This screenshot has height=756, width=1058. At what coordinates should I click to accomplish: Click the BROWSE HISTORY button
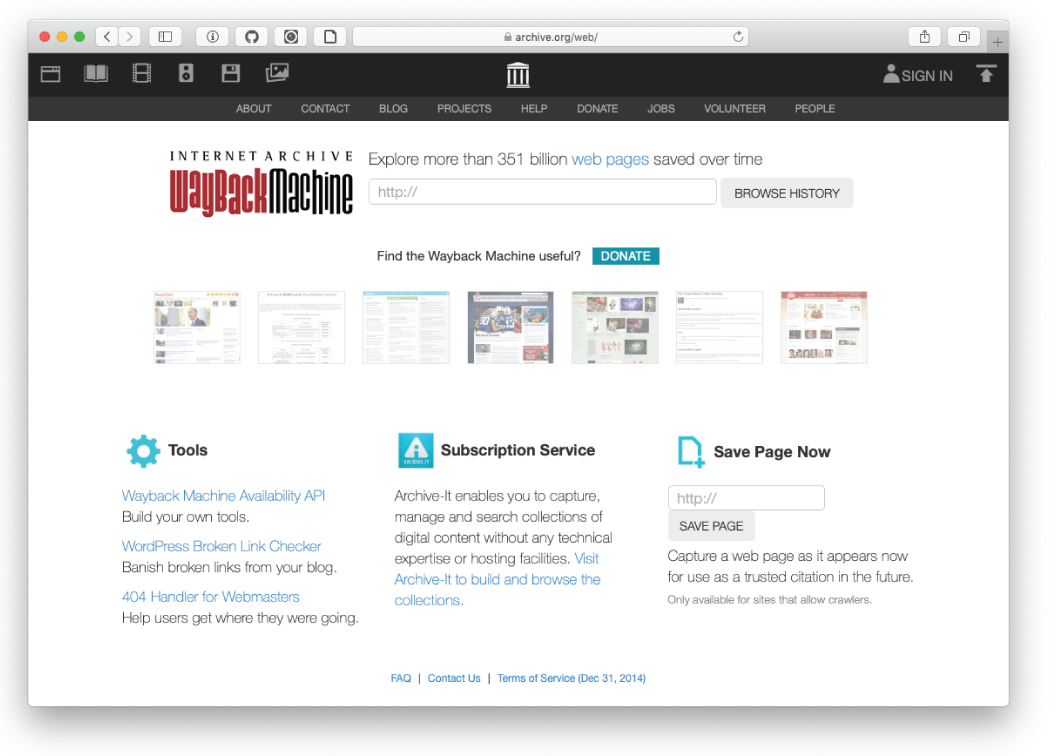click(787, 192)
